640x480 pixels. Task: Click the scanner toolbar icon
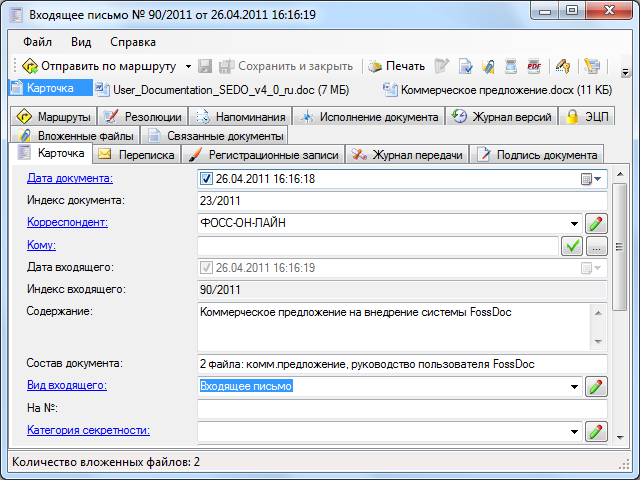(x=511, y=66)
